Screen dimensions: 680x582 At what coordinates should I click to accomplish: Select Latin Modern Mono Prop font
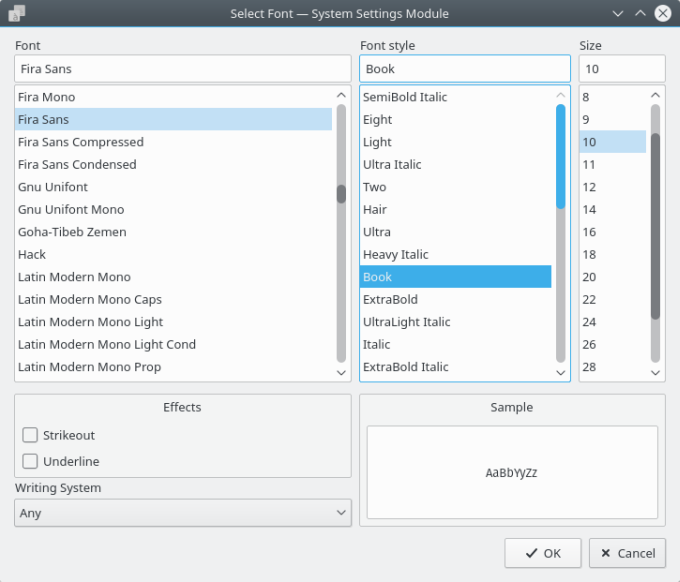[x=173, y=367]
